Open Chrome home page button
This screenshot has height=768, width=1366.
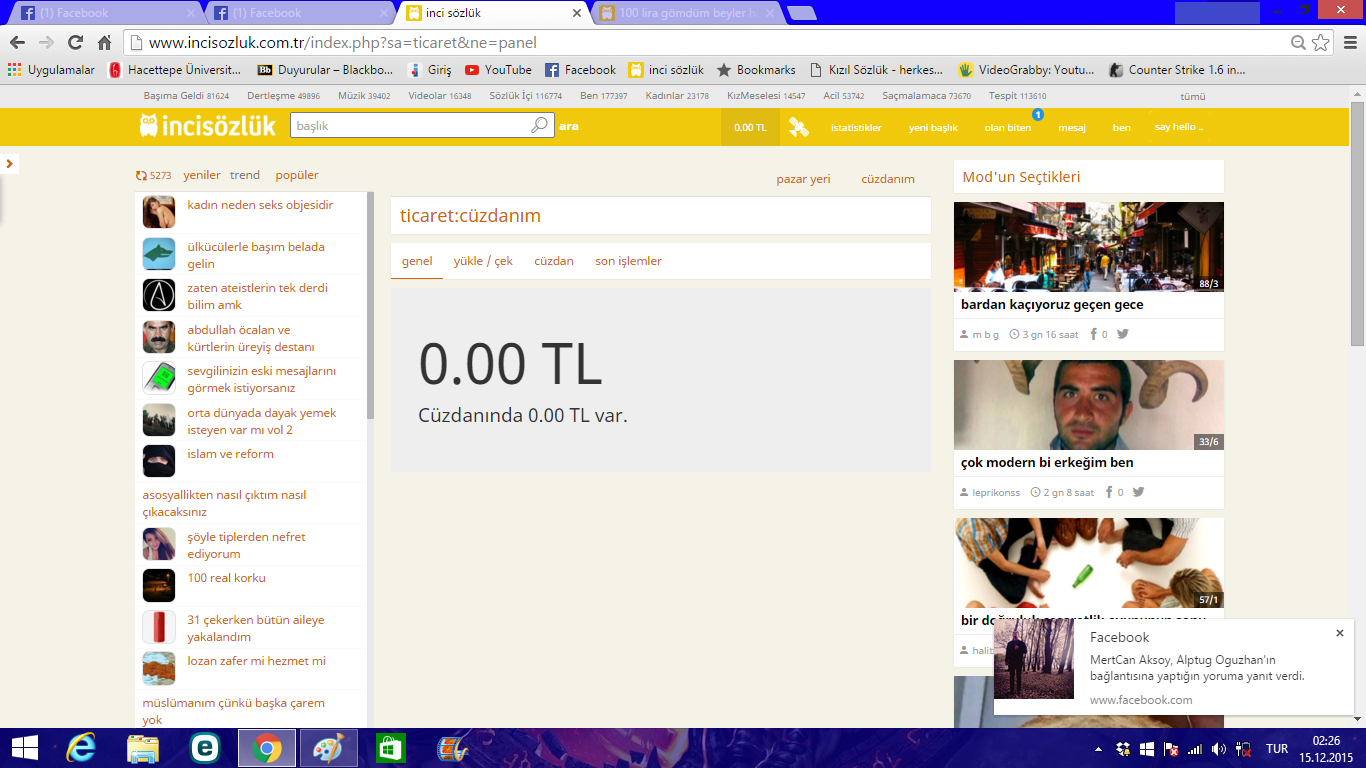tap(104, 43)
